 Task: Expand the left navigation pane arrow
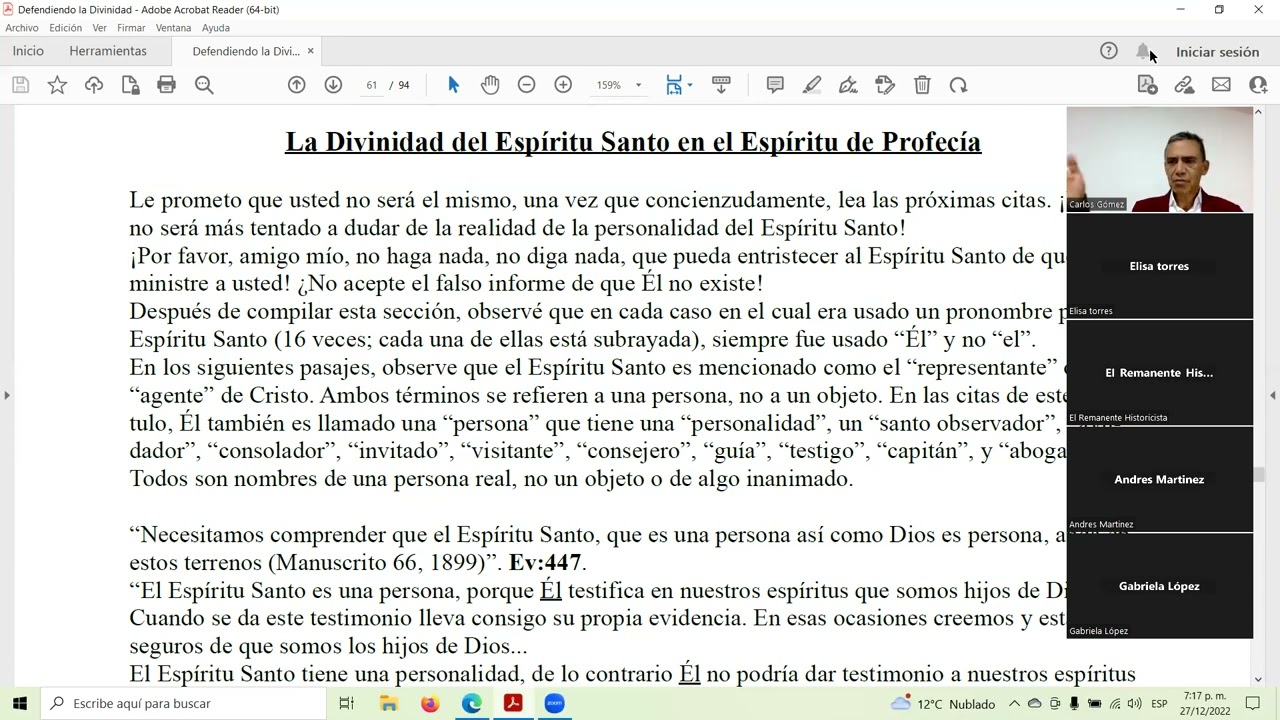point(6,396)
